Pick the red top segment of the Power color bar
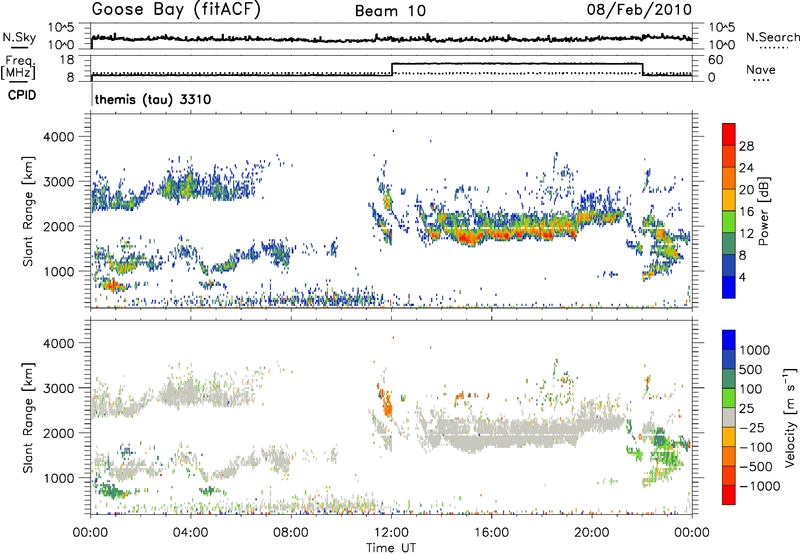This screenshot has width=800, height=554. point(729,134)
